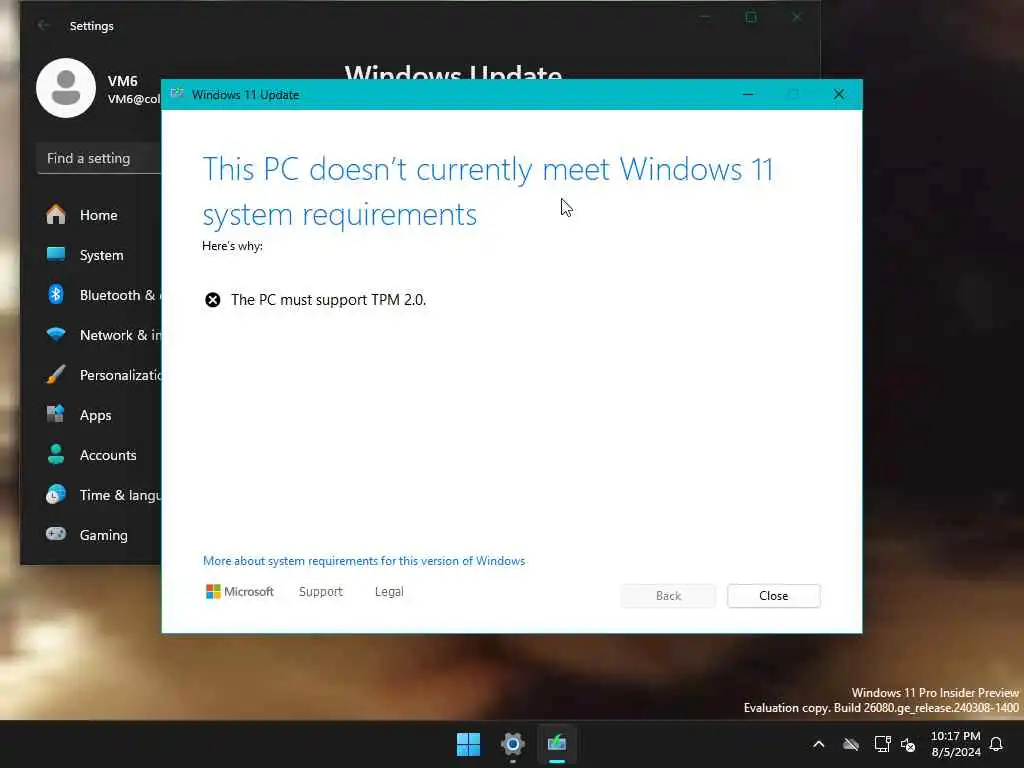Click the Settings back arrow
This screenshot has width=1024, height=768.
[43, 25]
